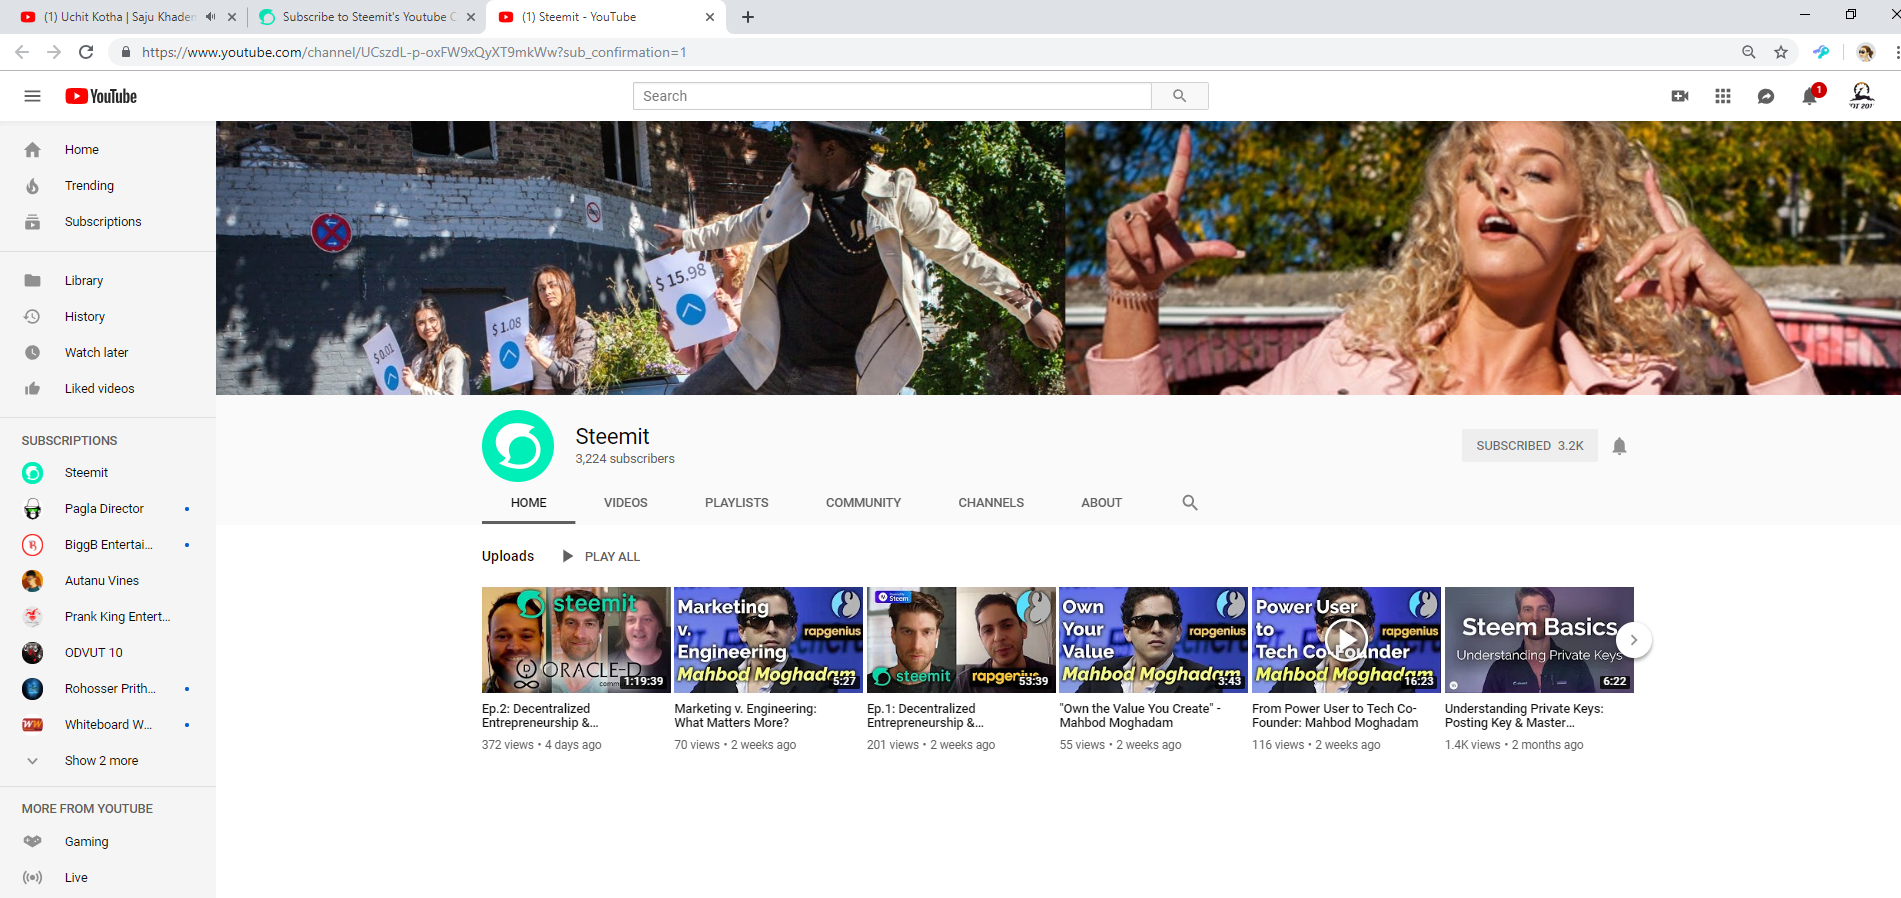Click the YouTube logo

tap(101, 96)
